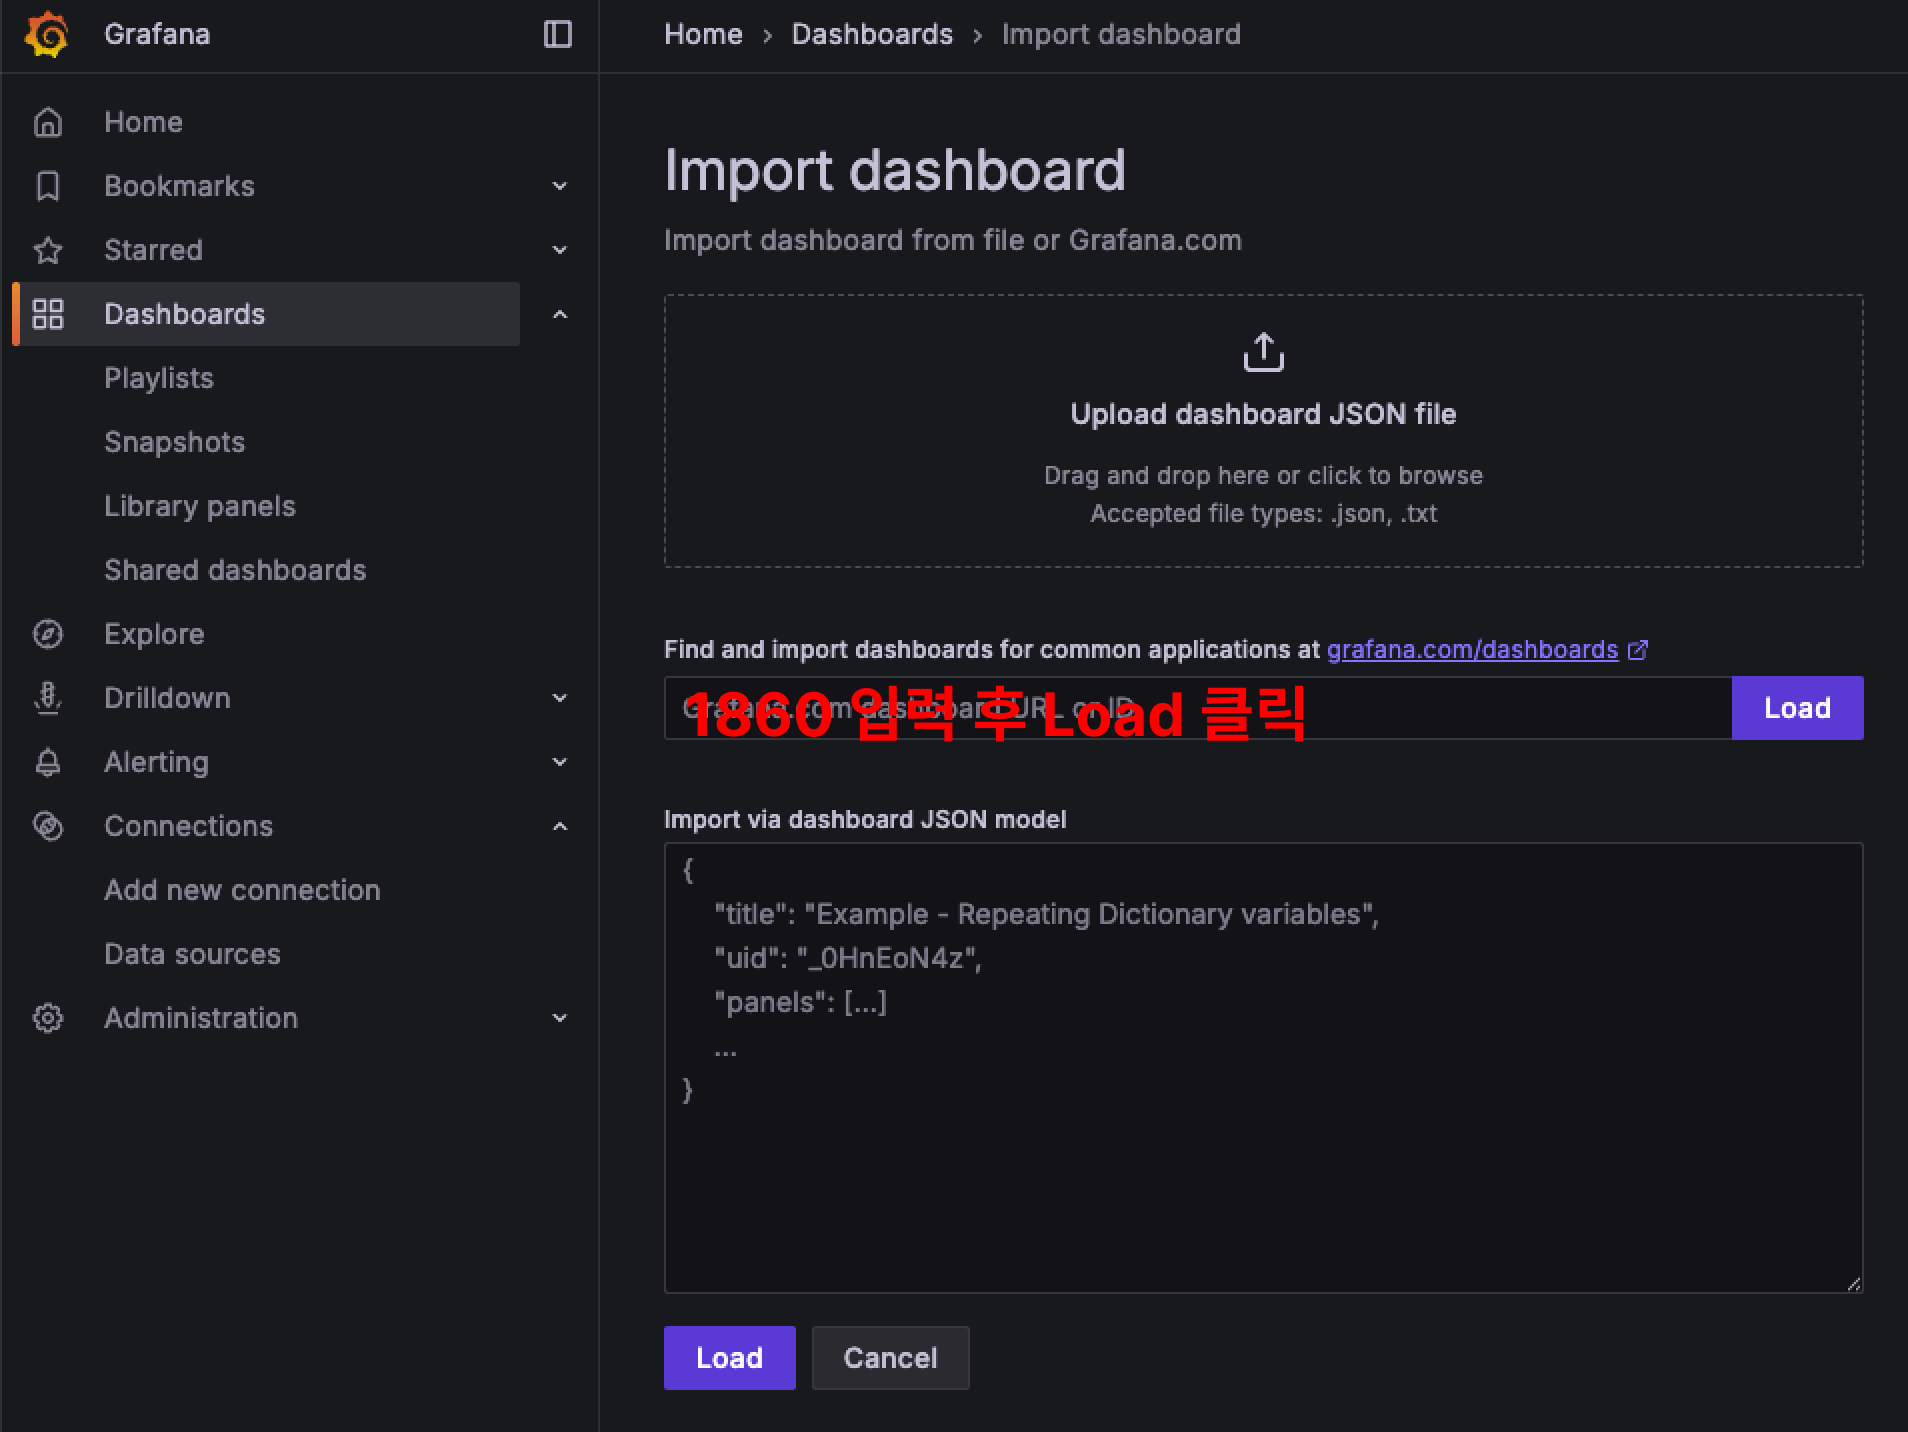The height and width of the screenshot is (1432, 1908).
Task: Go to Home breadcrumb link
Action: tap(703, 34)
